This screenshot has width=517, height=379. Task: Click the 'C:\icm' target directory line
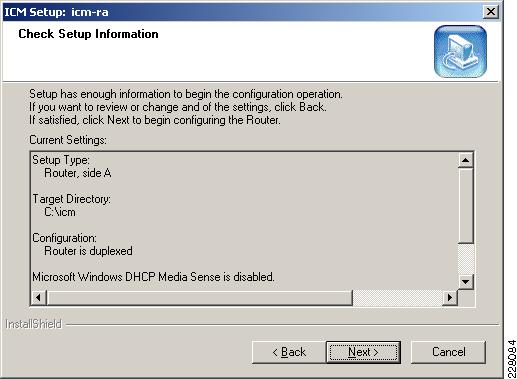(60, 212)
